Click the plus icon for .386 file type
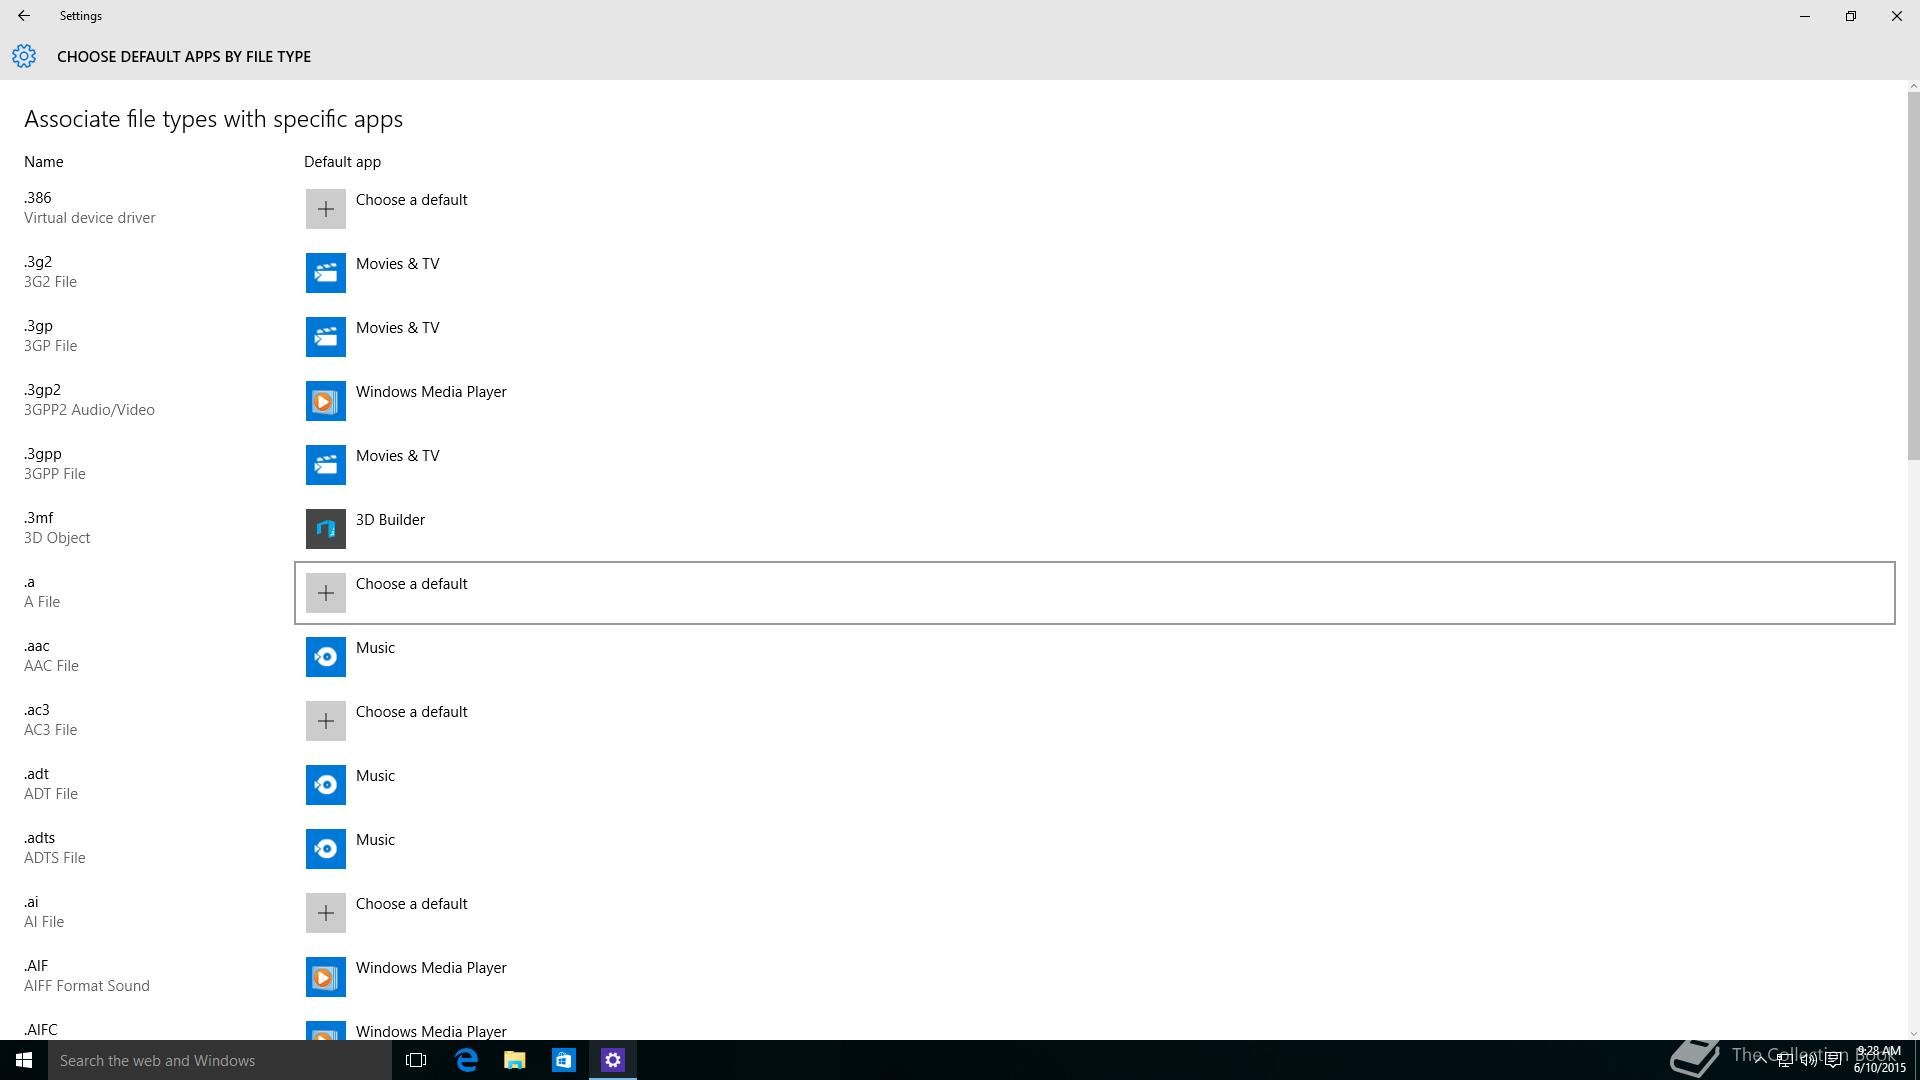Screen dimensions: 1920x1080 pos(325,209)
